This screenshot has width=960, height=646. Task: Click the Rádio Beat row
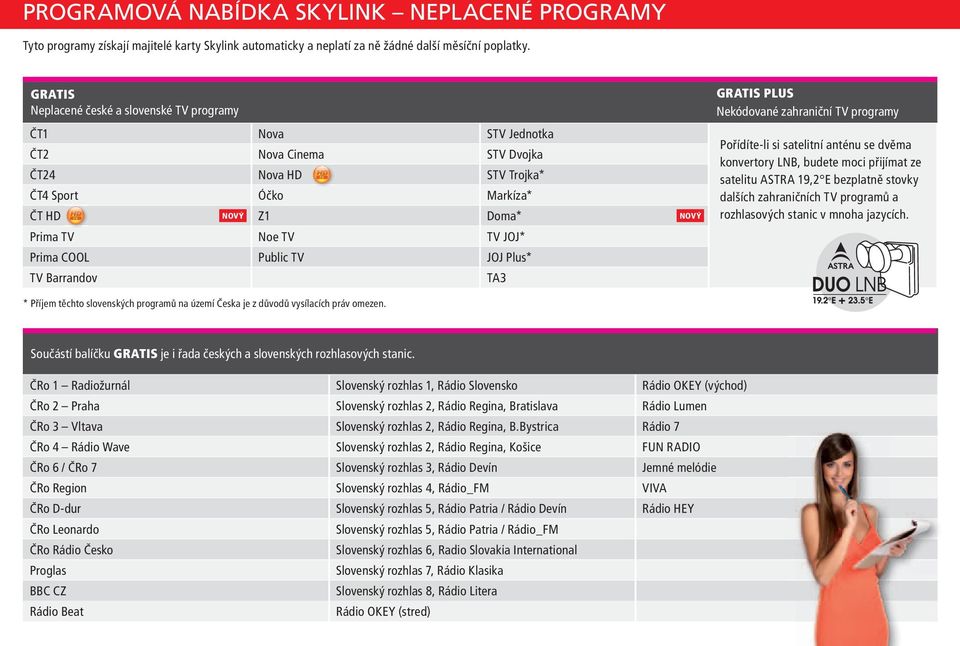[x=175, y=611]
